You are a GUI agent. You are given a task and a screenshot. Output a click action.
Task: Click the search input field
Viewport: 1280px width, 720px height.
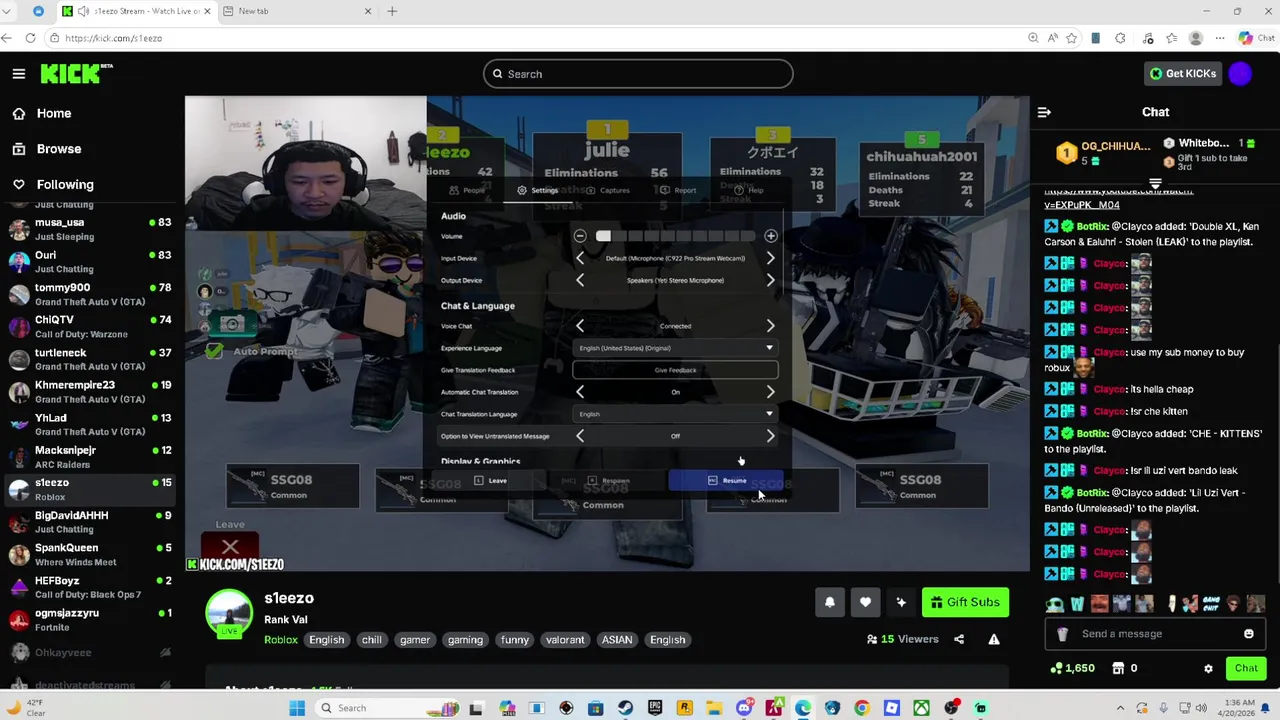(x=638, y=74)
